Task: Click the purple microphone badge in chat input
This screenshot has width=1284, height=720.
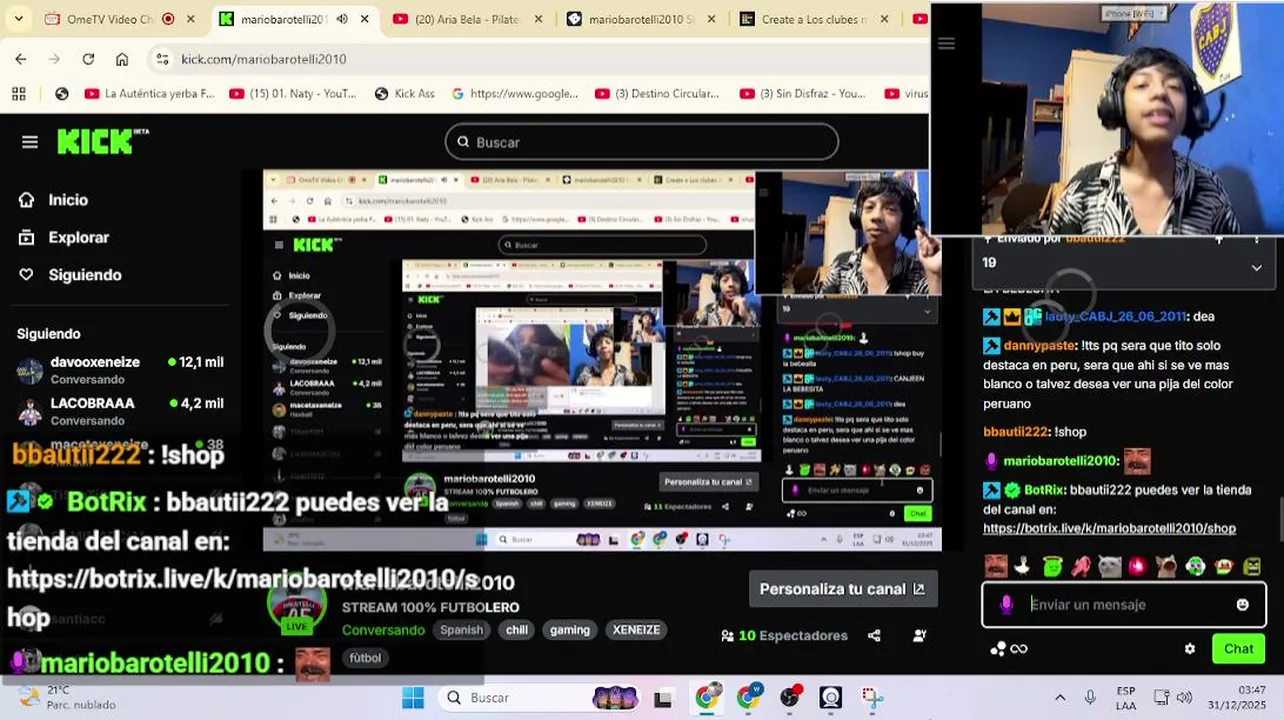Action: 1006,604
